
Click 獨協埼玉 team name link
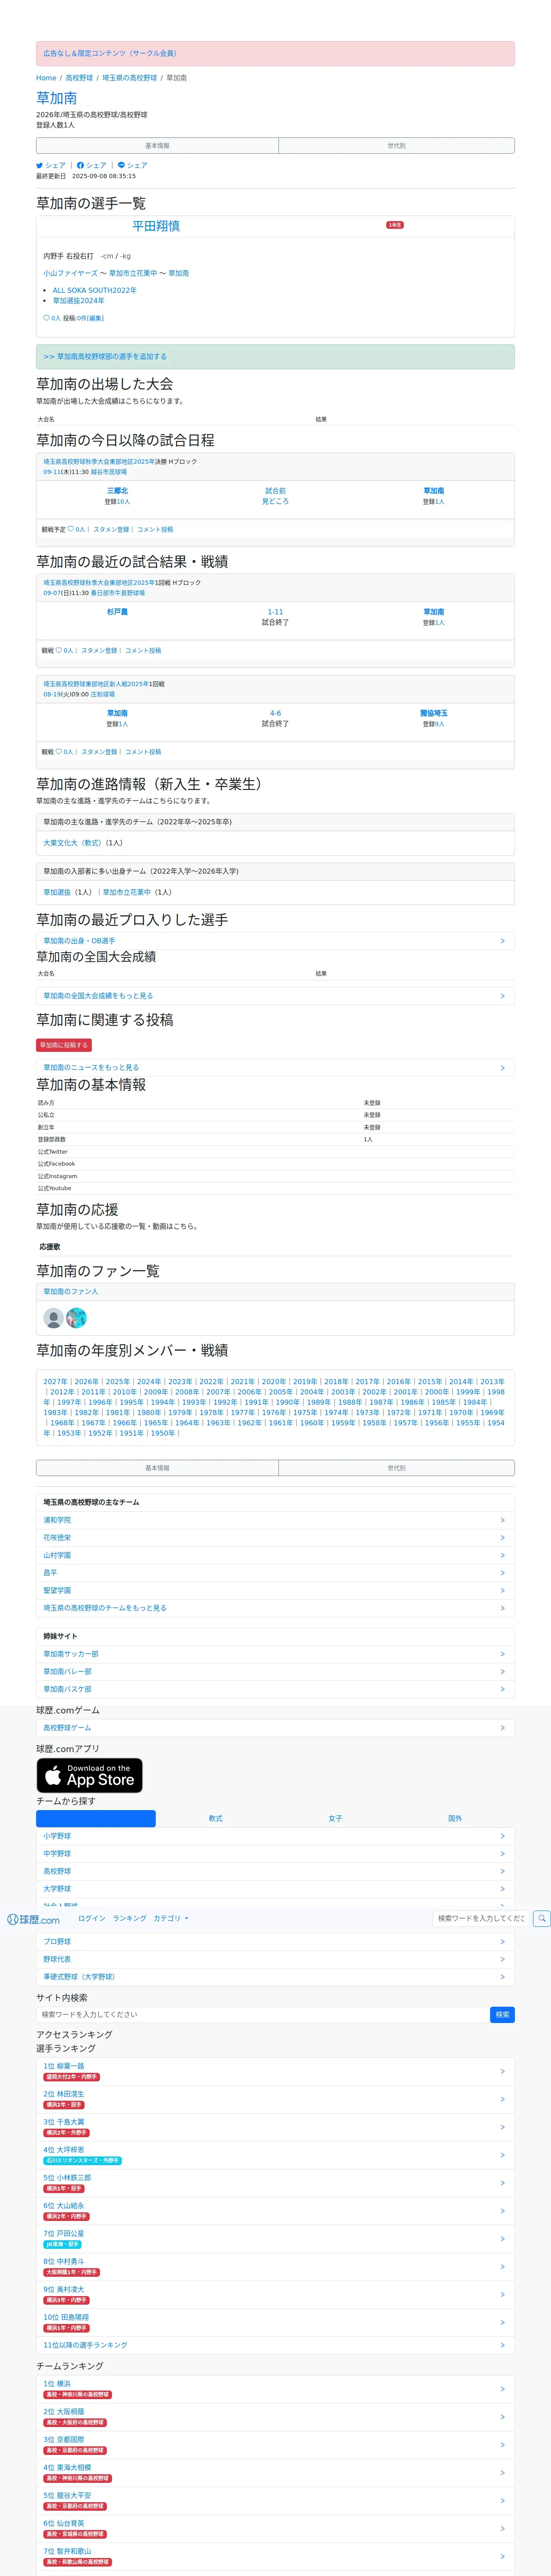pos(433,713)
